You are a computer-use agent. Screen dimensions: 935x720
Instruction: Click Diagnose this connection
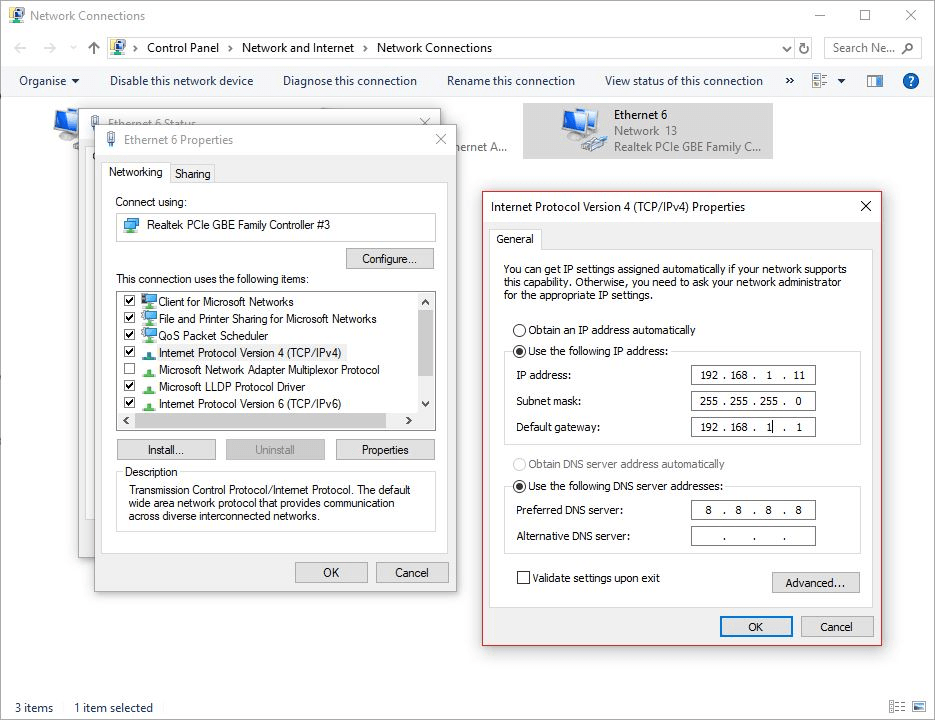[349, 81]
